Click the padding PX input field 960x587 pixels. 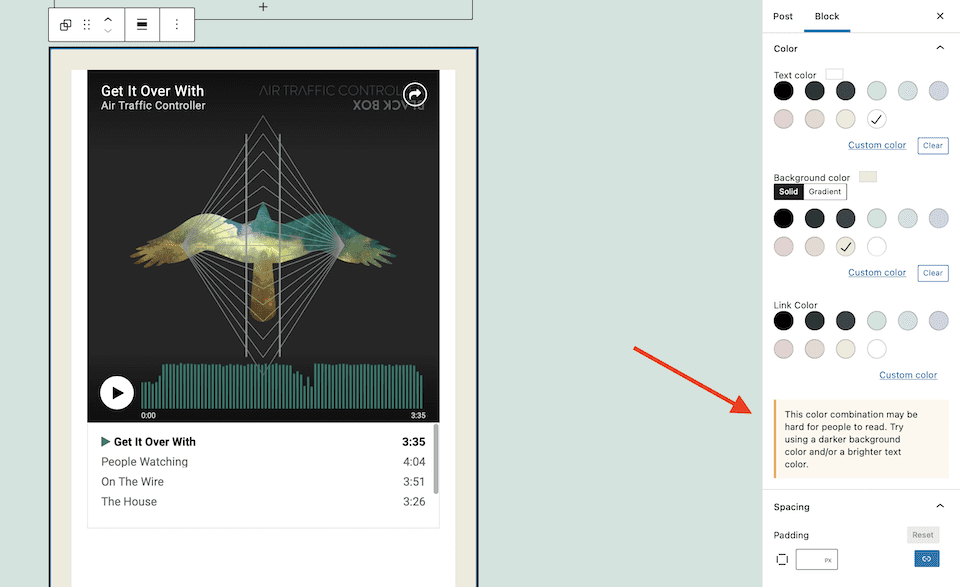pos(817,559)
